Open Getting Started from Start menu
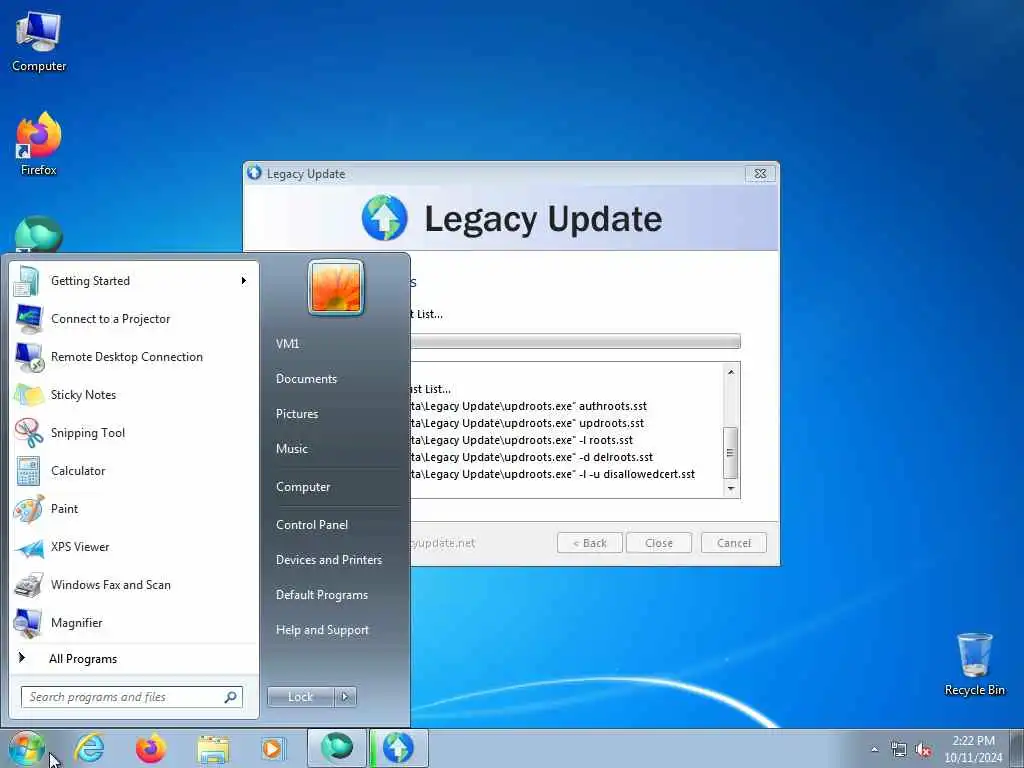This screenshot has width=1024, height=768. coord(134,281)
